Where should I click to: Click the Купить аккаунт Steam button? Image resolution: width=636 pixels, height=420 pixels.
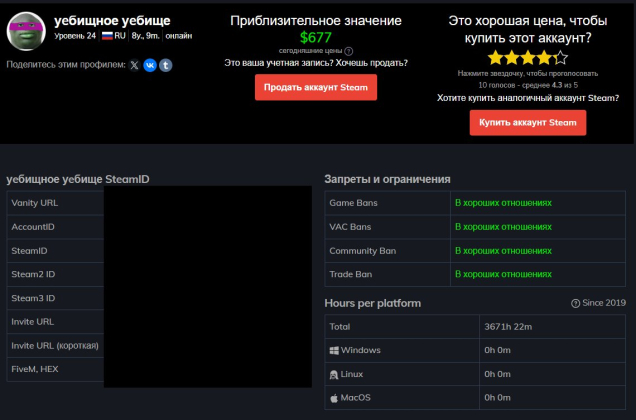[528, 123]
